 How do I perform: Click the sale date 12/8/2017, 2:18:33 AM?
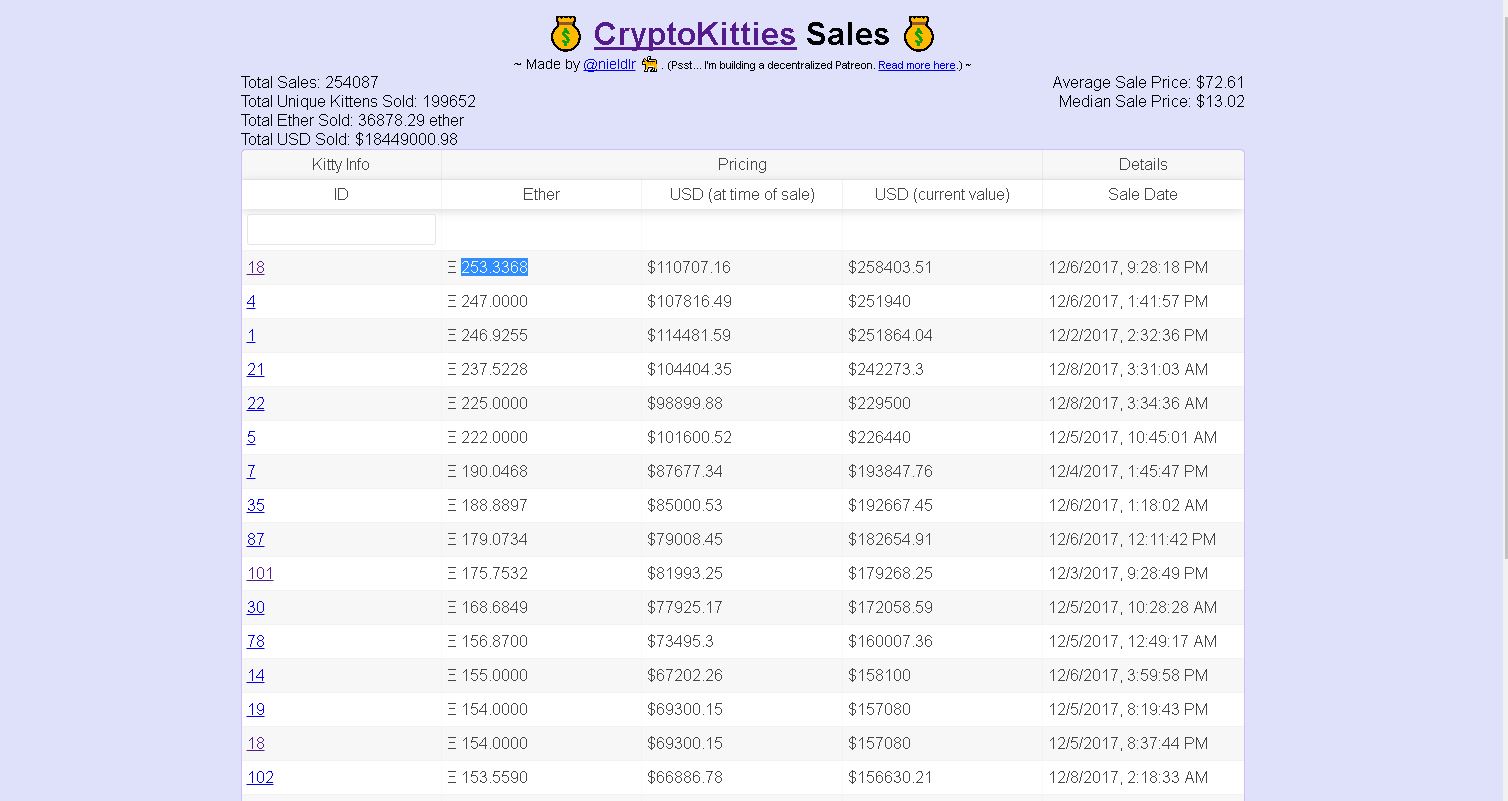pyautogui.click(x=1128, y=777)
